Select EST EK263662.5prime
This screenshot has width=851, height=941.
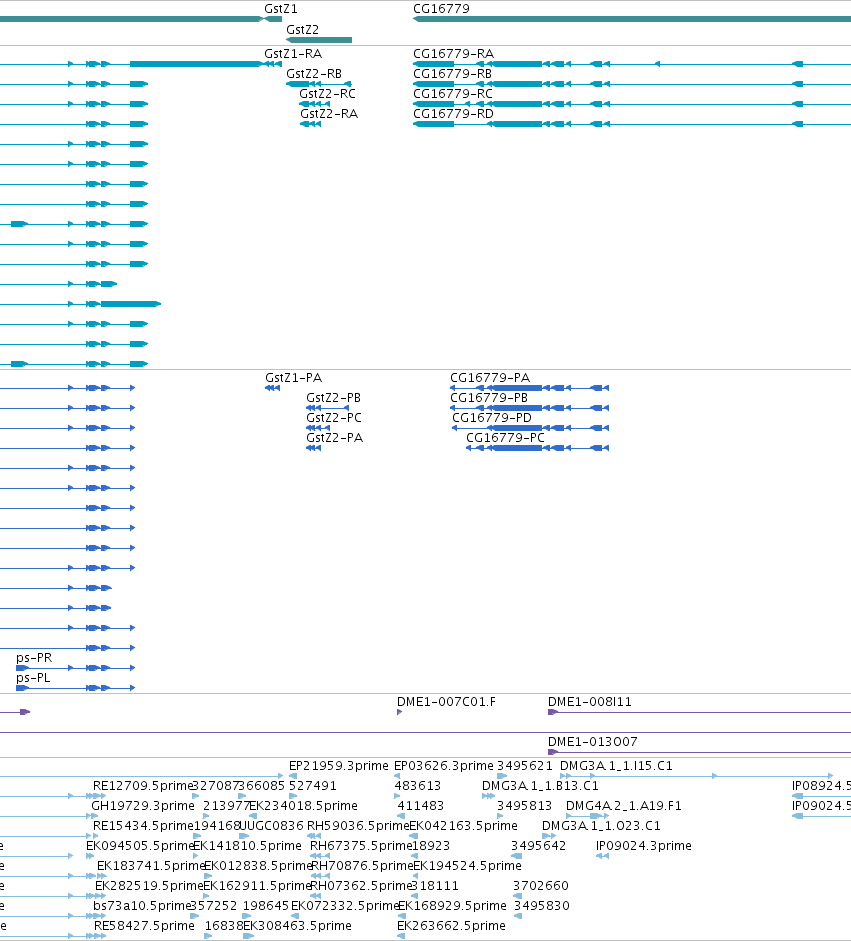(451, 926)
